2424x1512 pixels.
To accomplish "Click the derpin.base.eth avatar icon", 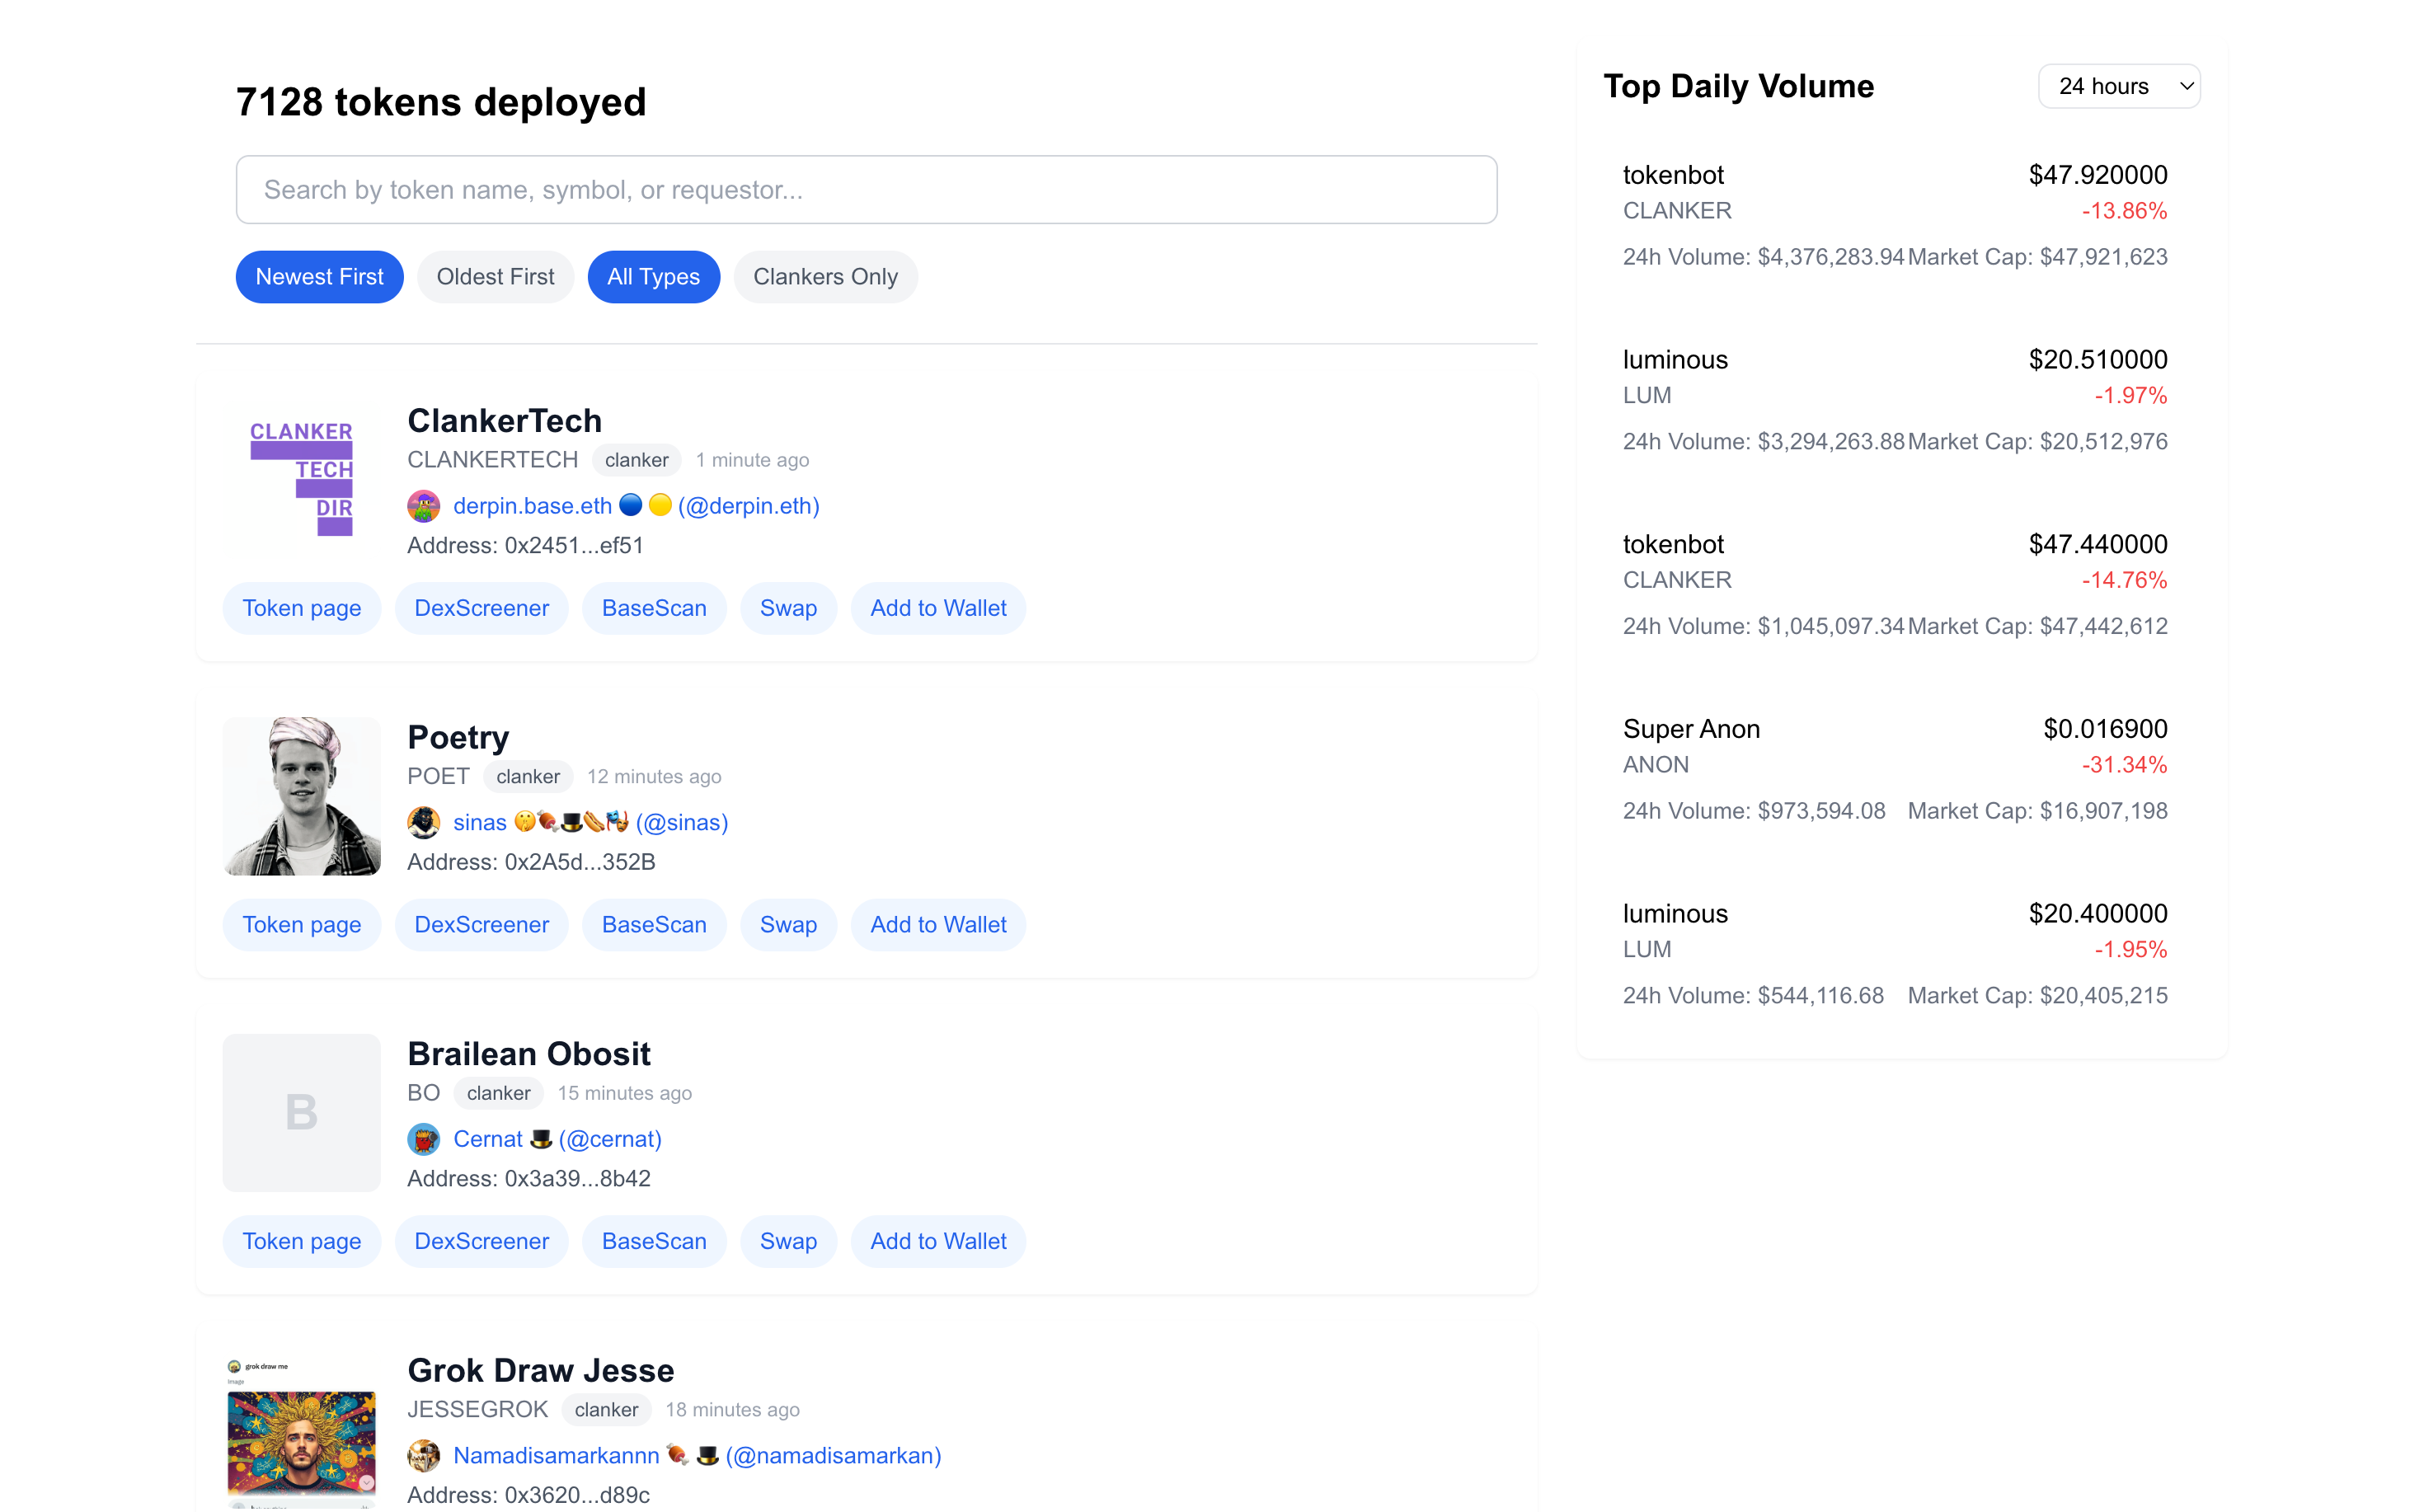I will click(423, 506).
